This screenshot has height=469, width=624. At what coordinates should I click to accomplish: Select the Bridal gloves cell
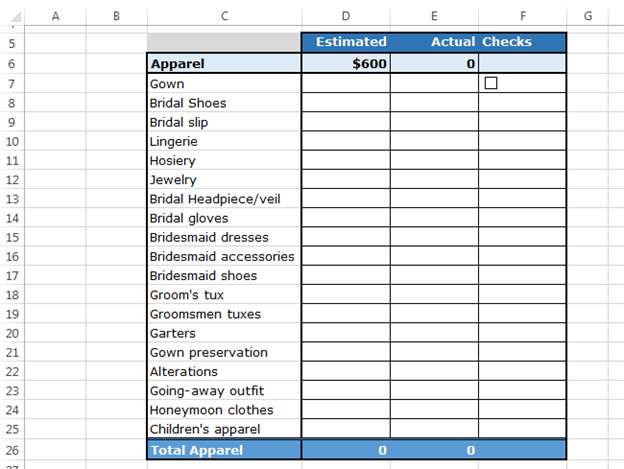224,218
